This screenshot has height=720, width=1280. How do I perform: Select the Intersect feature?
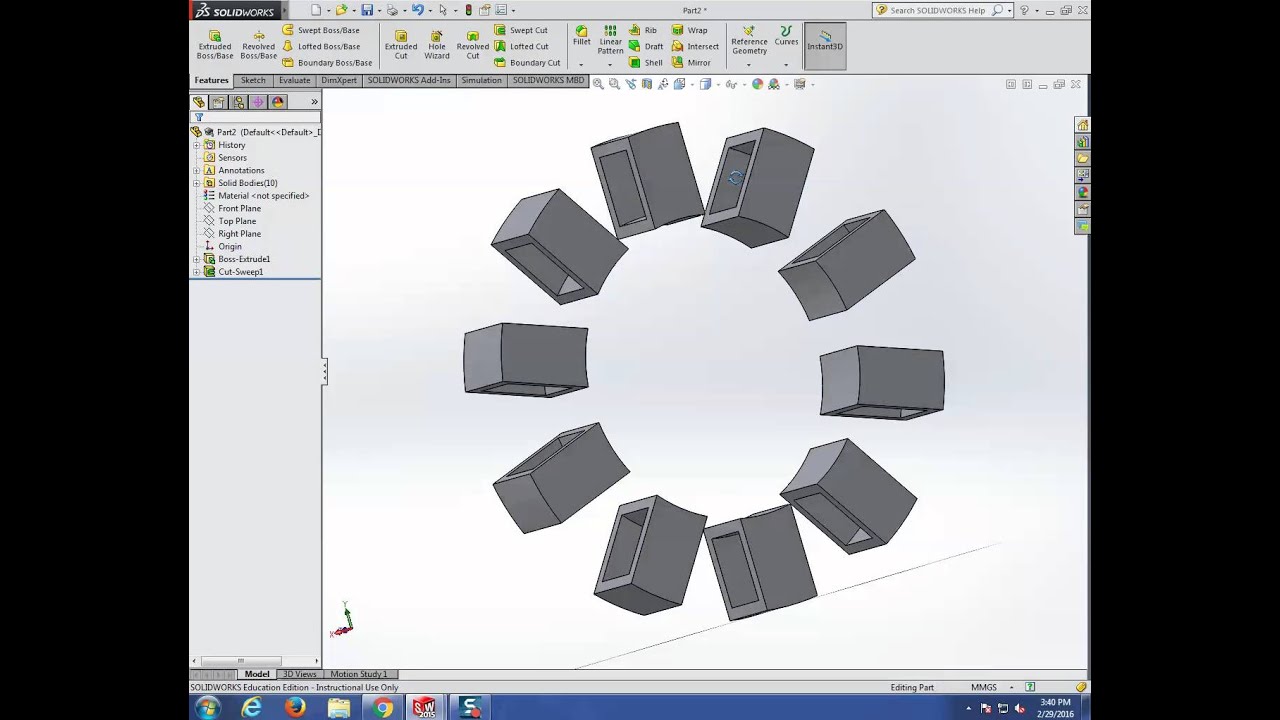click(x=695, y=46)
